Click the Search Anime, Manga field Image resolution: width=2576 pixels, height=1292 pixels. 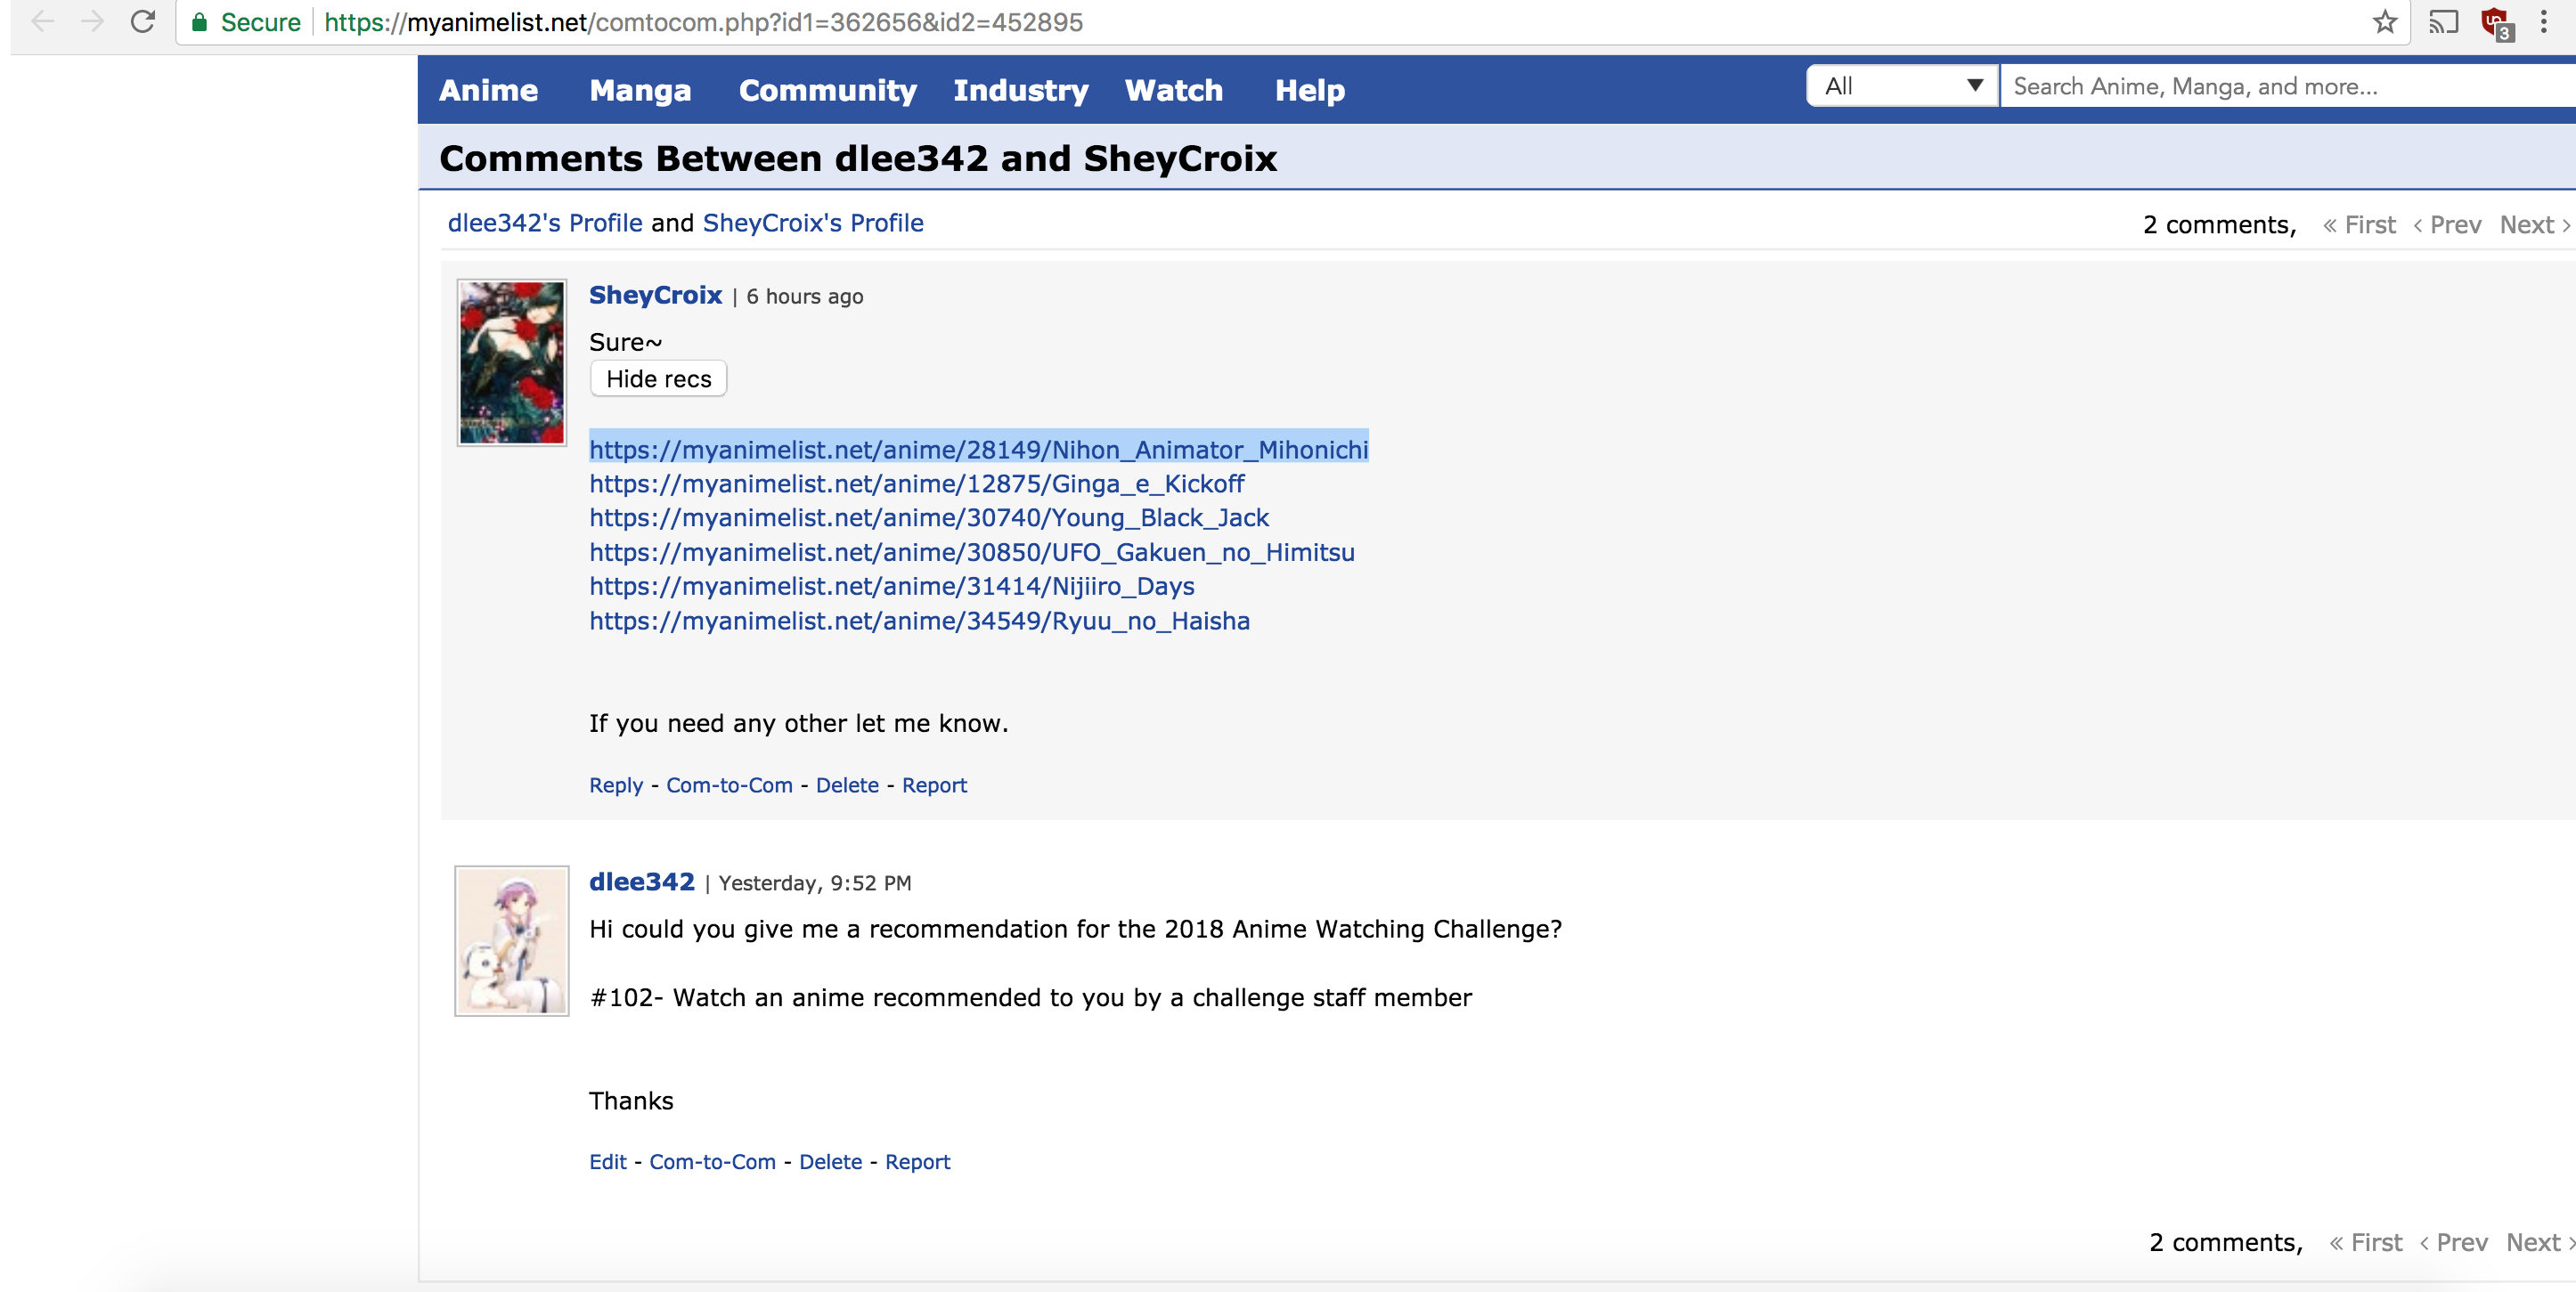click(x=2288, y=86)
